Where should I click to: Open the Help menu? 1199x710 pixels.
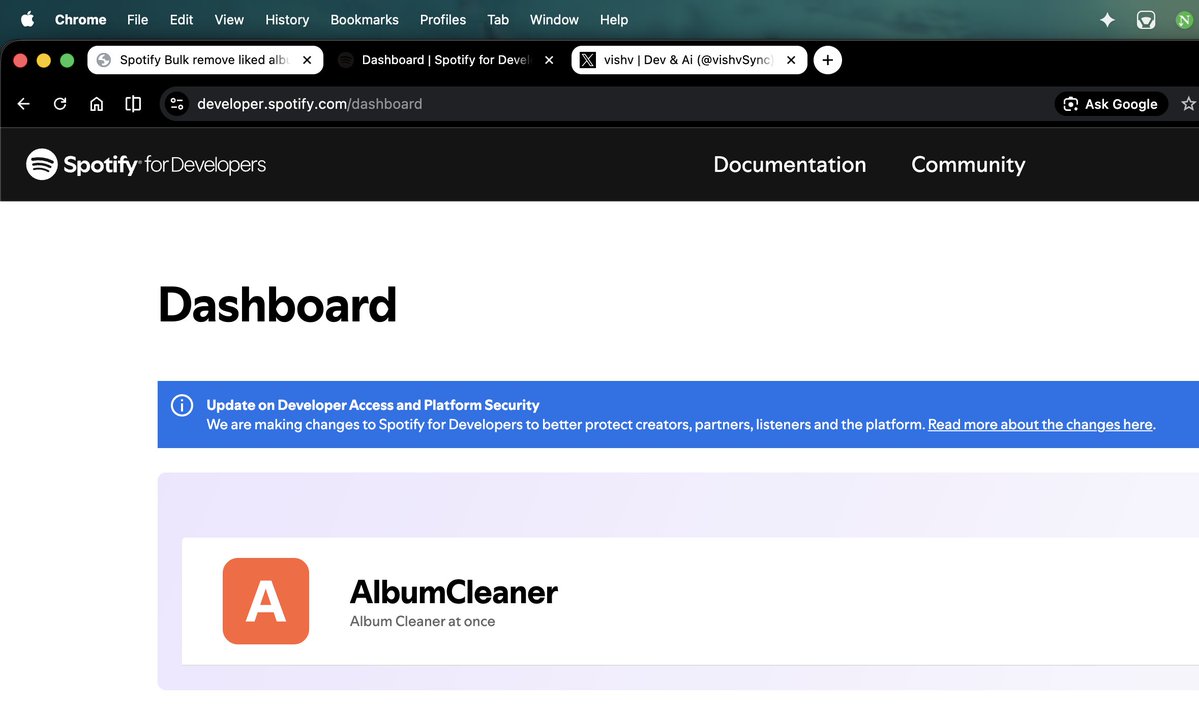click(x=613, y=19)
